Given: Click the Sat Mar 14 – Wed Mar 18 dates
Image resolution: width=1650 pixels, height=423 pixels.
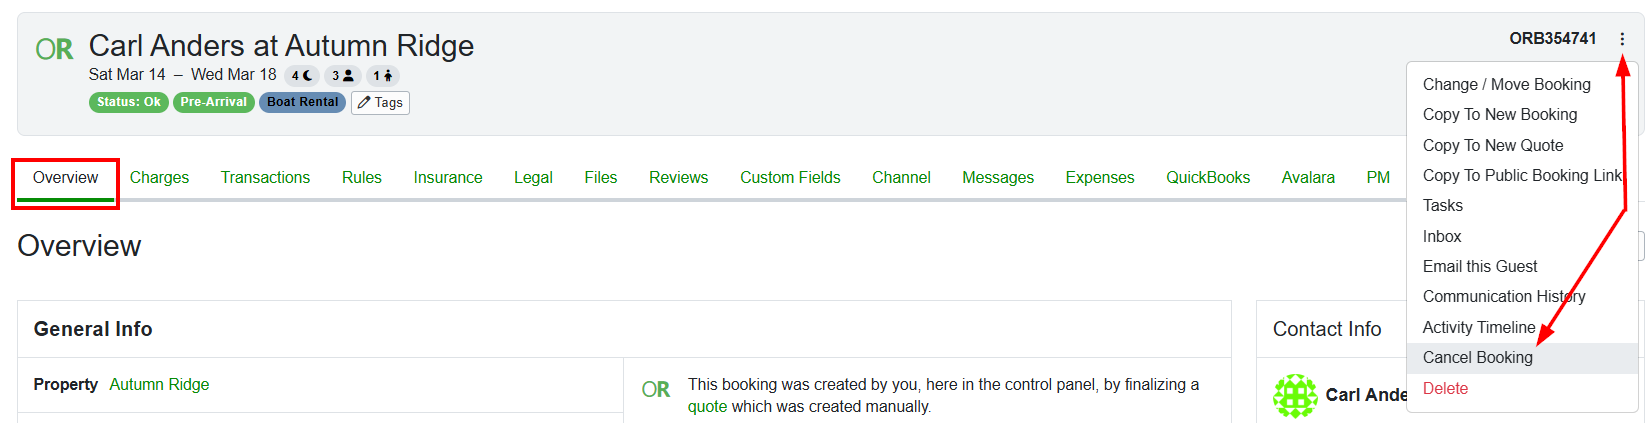Looking at the screenshot, I should click(182, 75).
